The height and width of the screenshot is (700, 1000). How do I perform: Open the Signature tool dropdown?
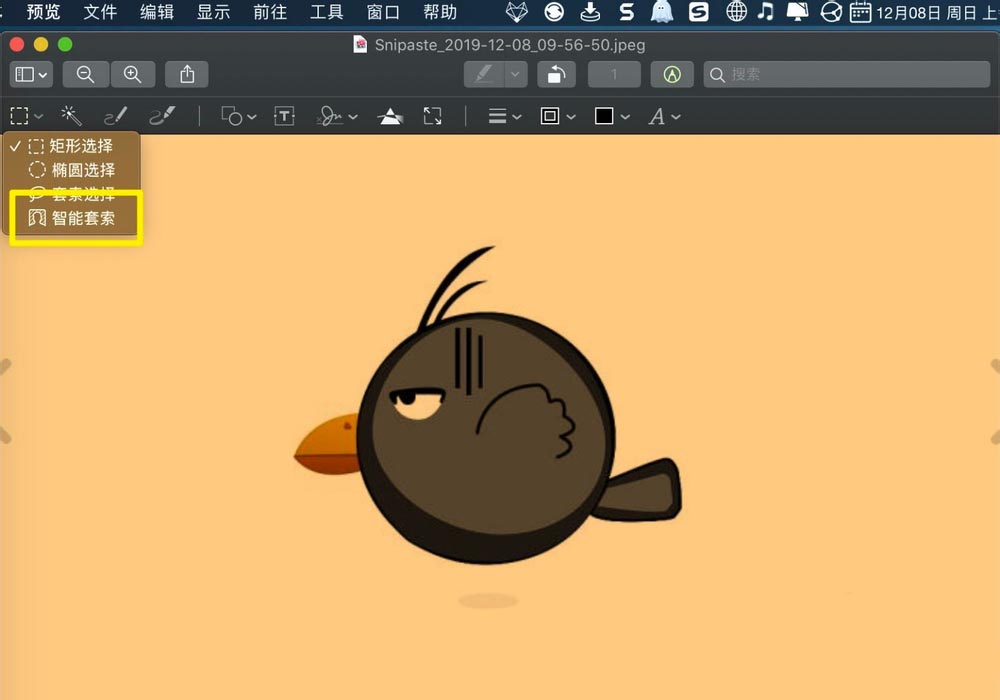click(x=337, y=116)
